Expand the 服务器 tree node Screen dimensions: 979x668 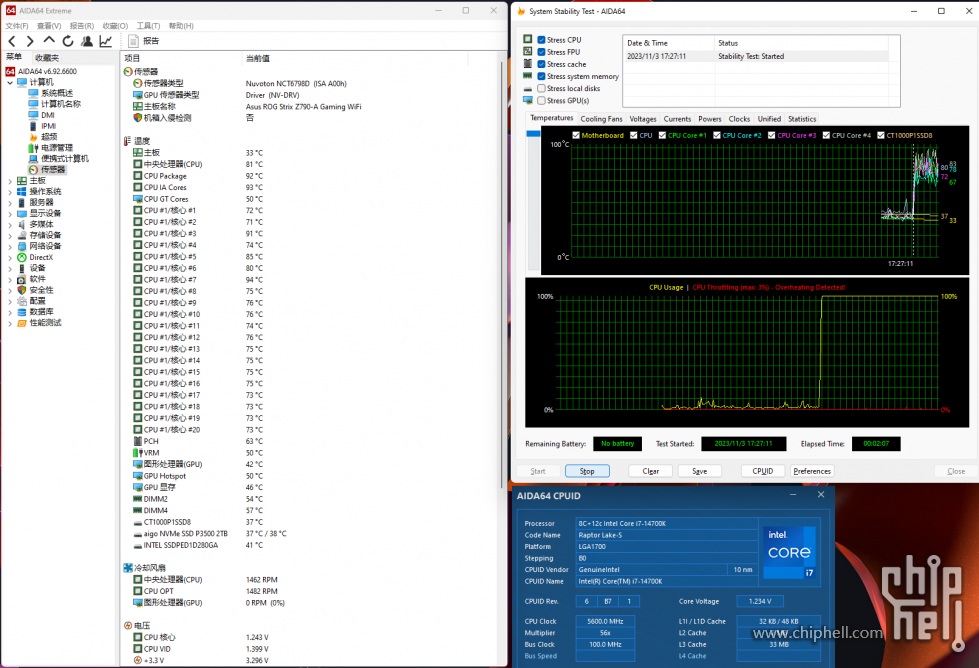tap(10, 203)
